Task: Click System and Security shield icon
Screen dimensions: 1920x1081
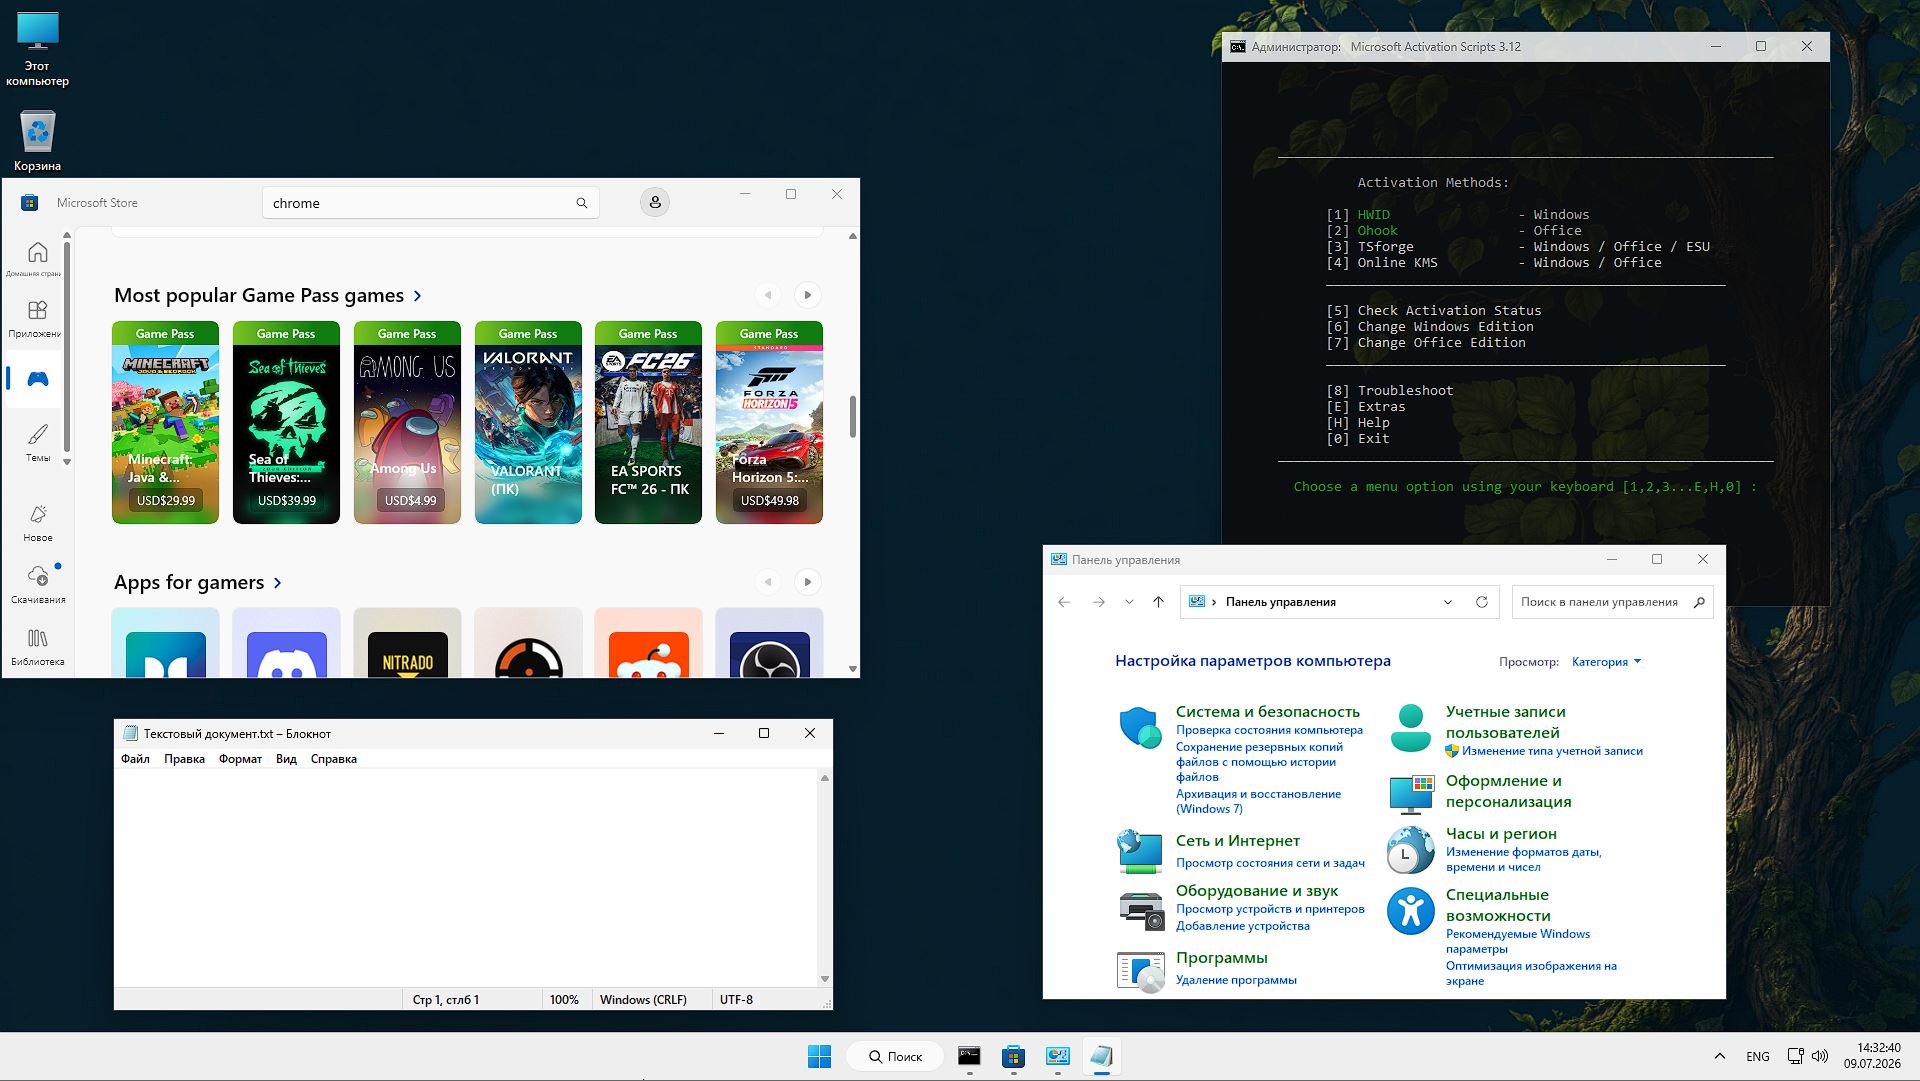Action: [1140, 727]
